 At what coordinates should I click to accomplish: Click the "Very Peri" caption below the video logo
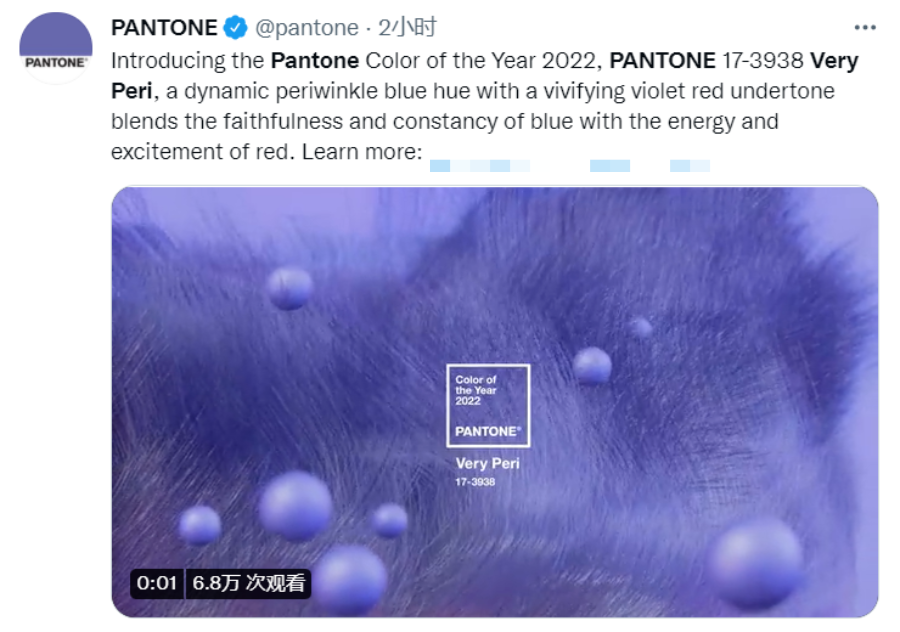(488, 463)
